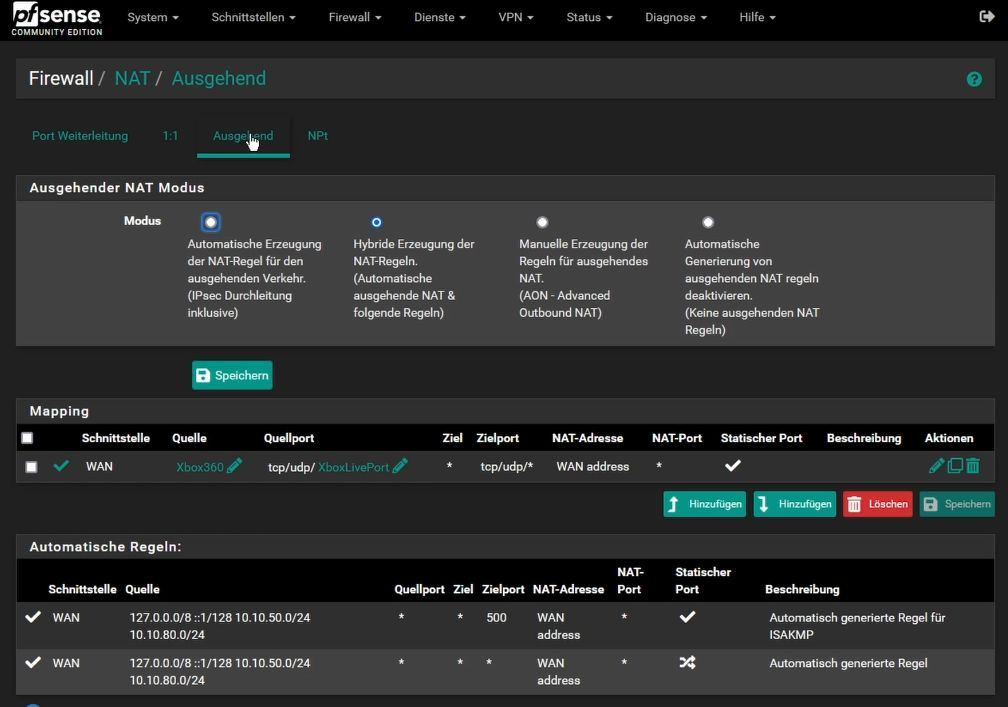Image resolution: width=1008 pixels, height=707 pixels.
Task: Choose manual outbound NAT (AON) mode
Action: [542, 222]
